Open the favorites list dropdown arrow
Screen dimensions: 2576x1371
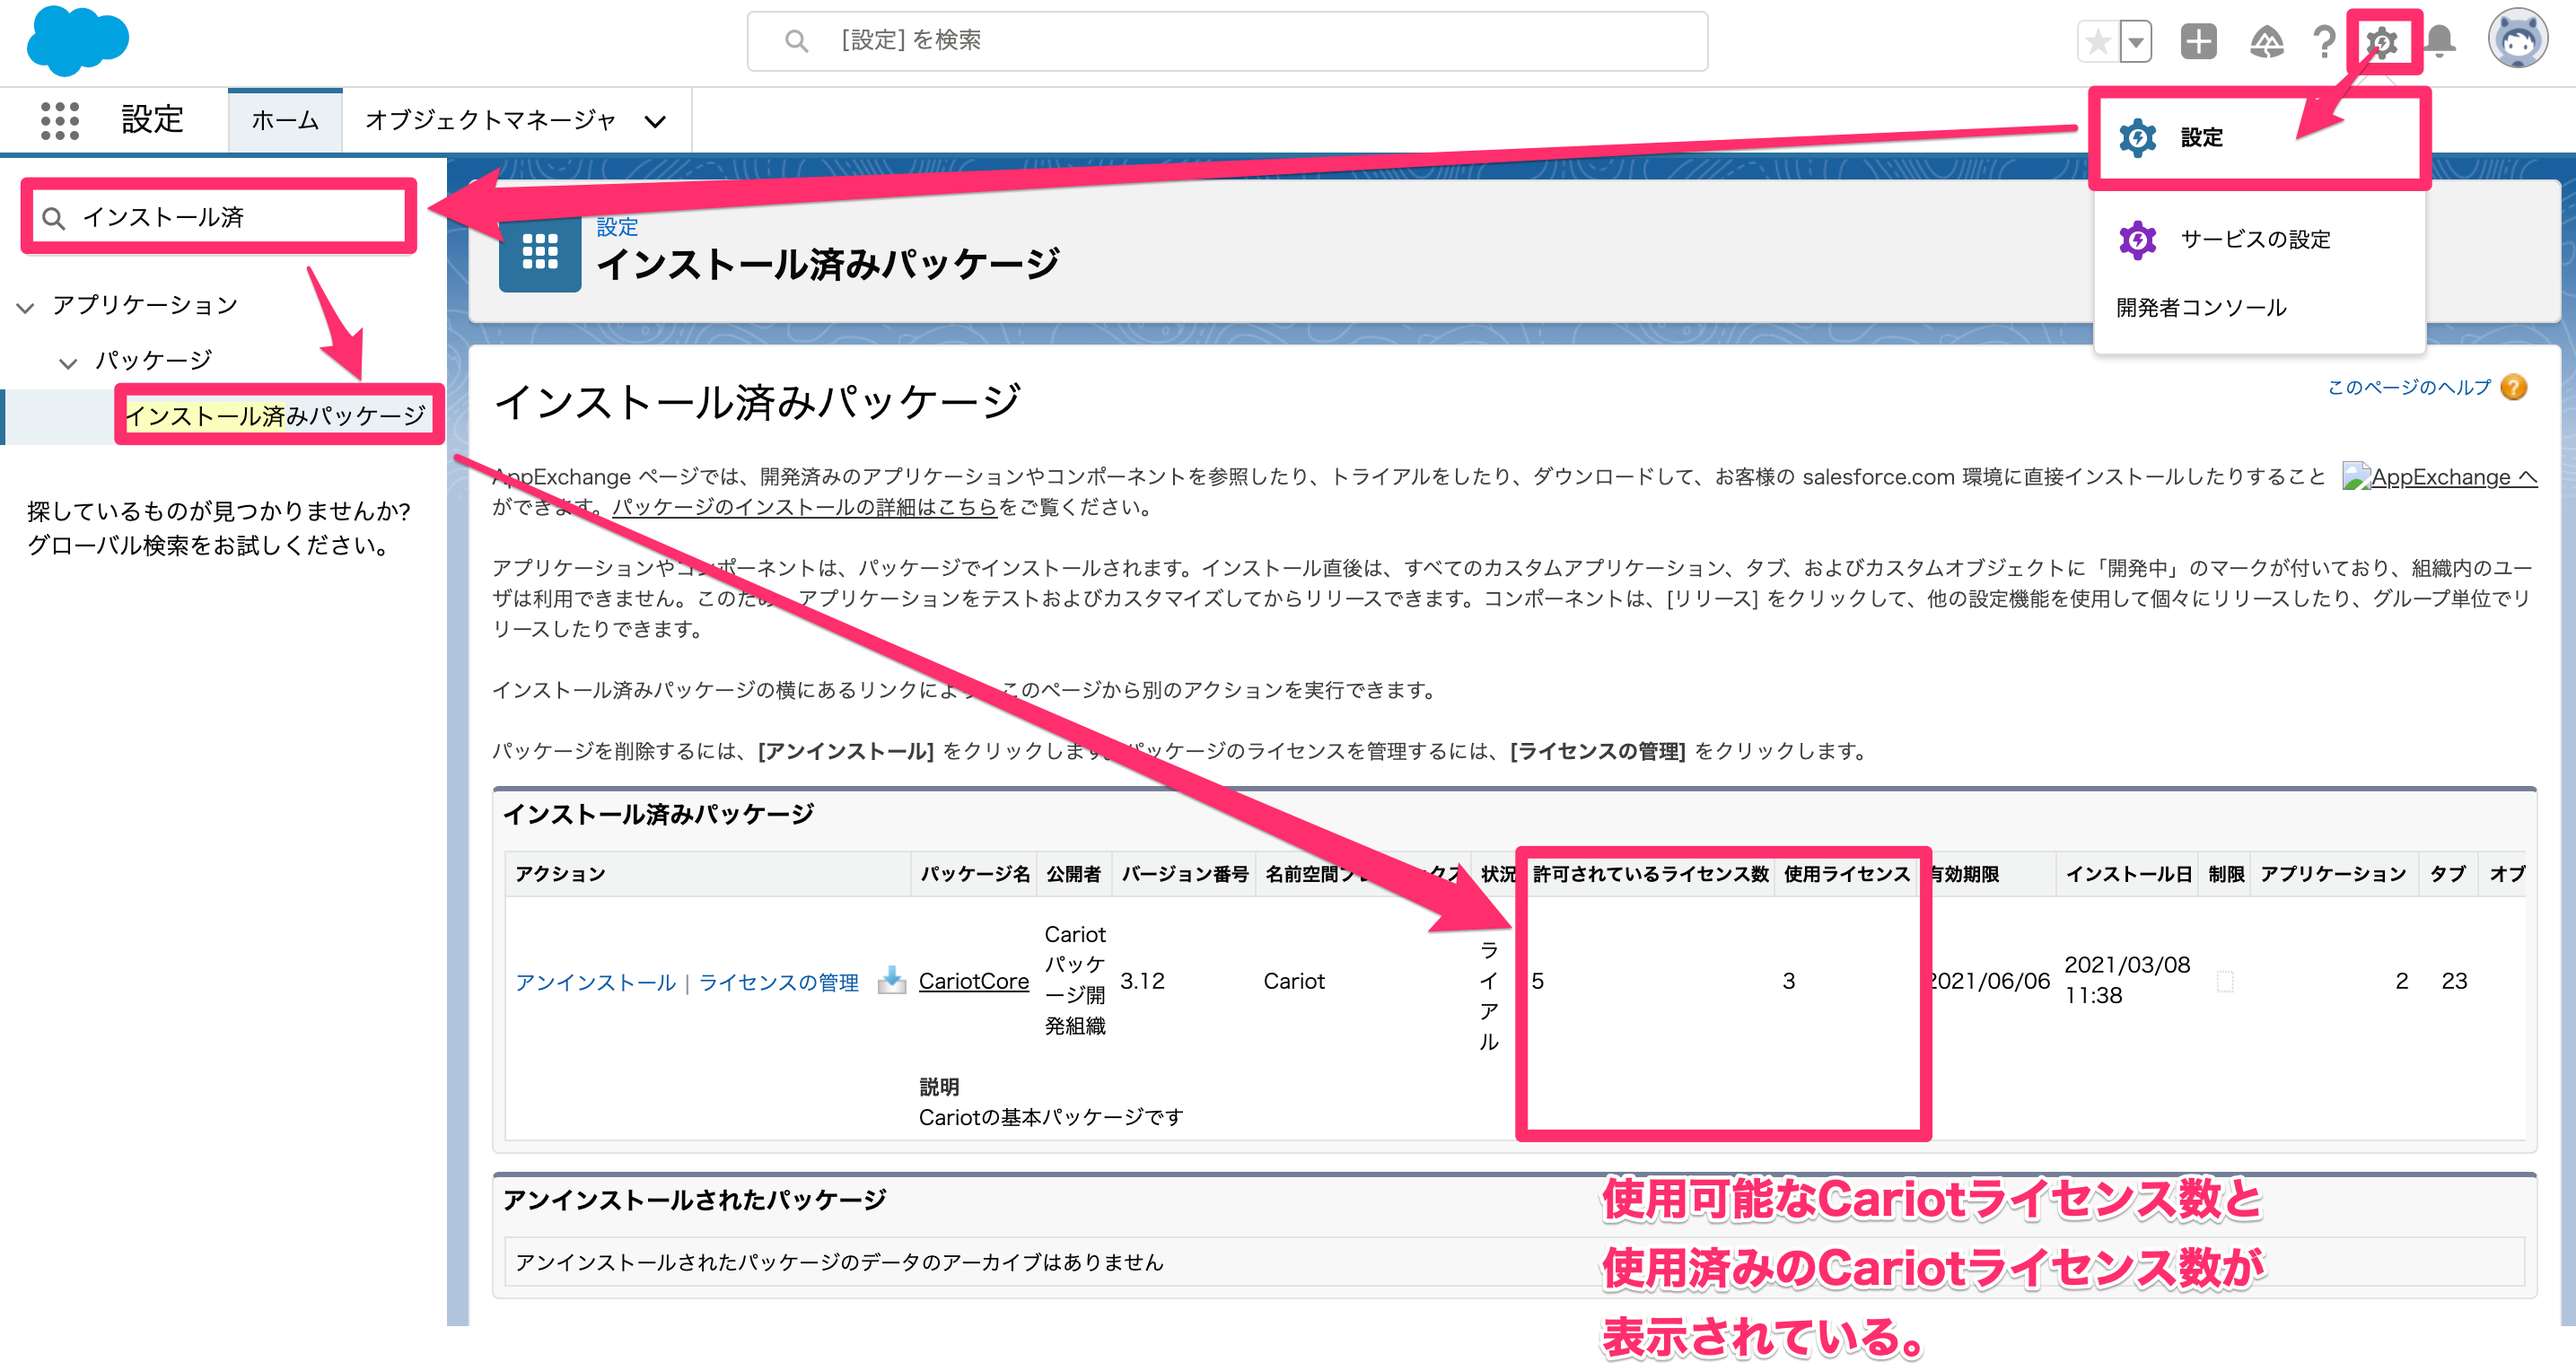[x=2136, y=42]
